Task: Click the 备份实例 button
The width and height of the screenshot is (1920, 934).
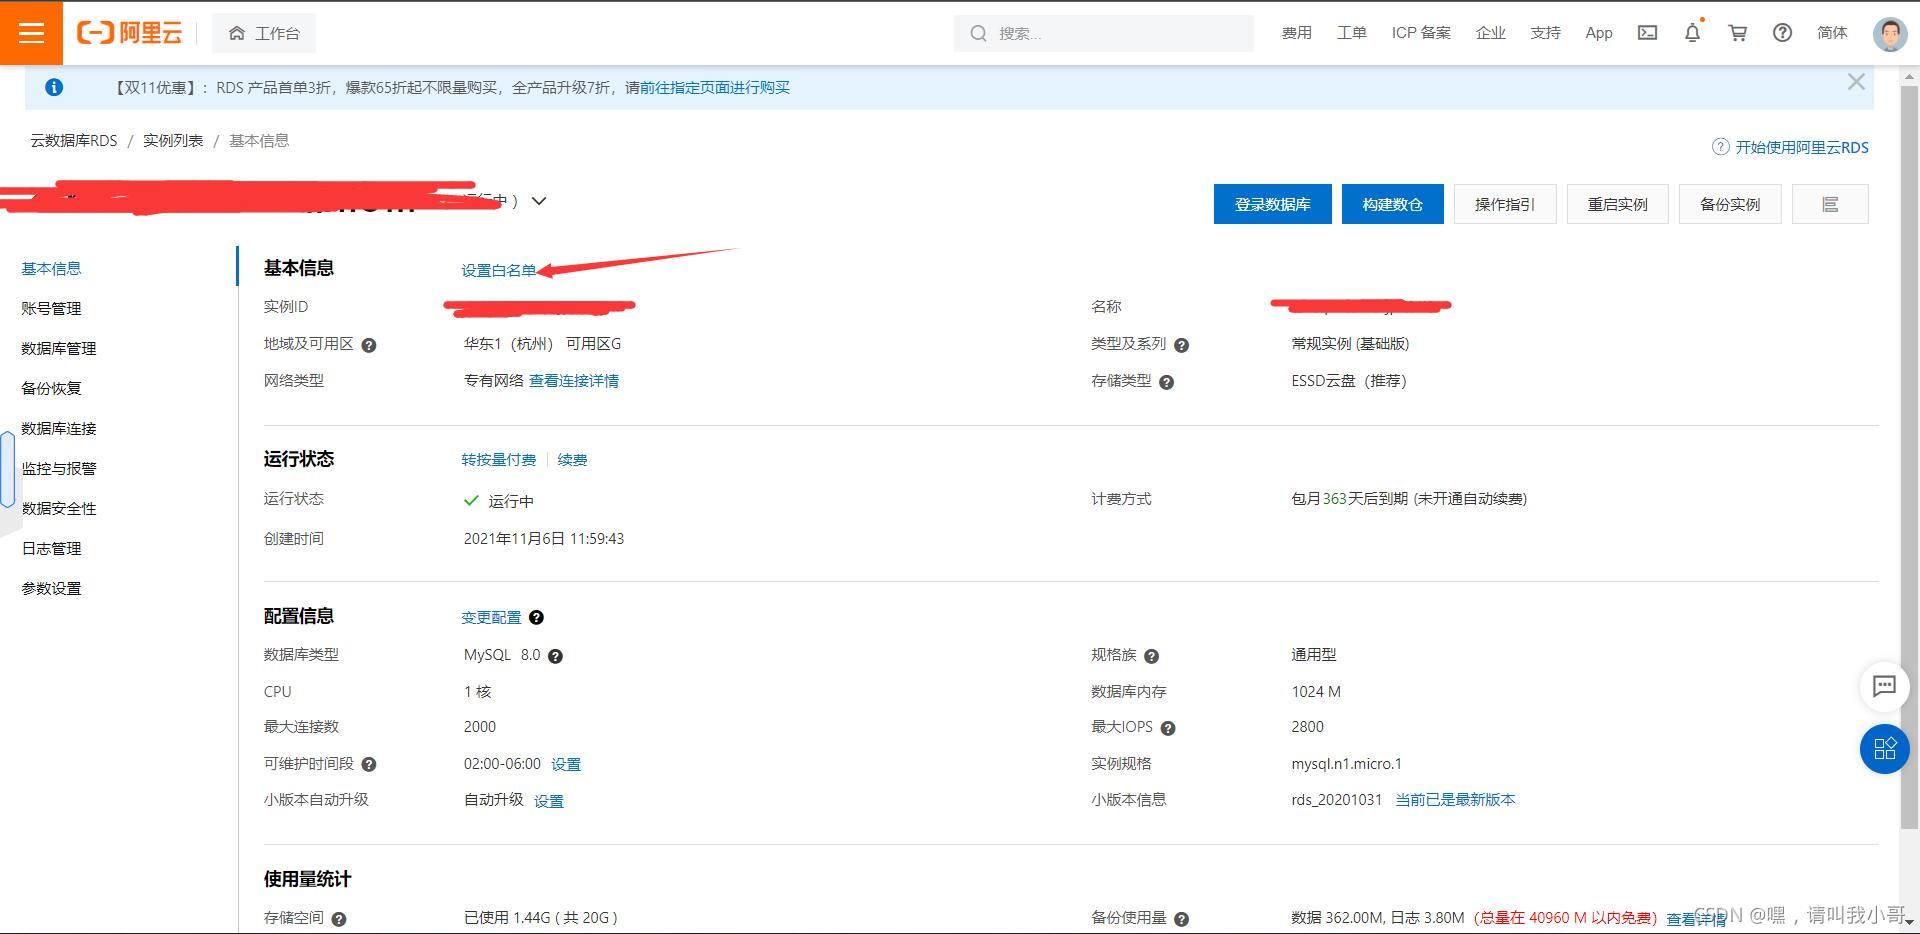Action: [x=1730, y=204]
